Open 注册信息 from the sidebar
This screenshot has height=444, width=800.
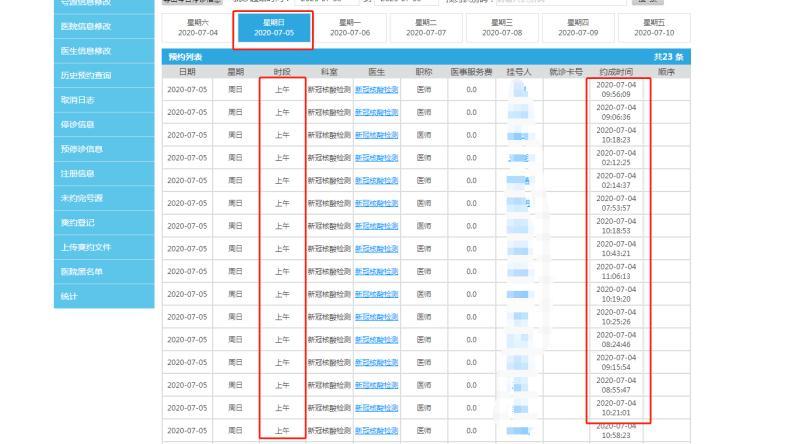[x=104, y=174]
